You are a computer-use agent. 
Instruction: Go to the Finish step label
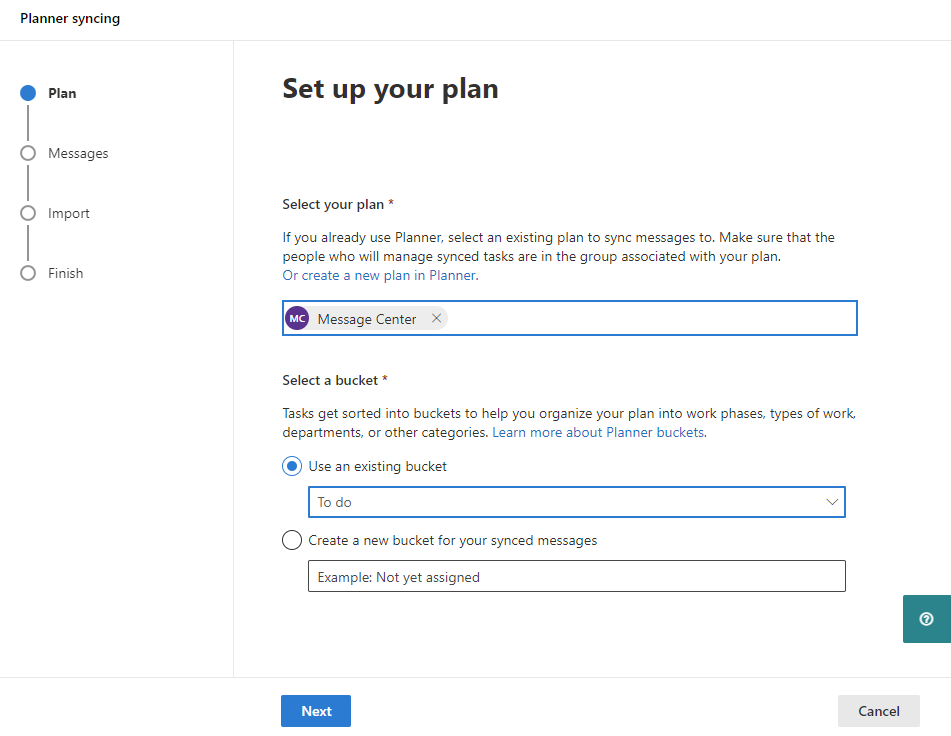click(66, 274)
